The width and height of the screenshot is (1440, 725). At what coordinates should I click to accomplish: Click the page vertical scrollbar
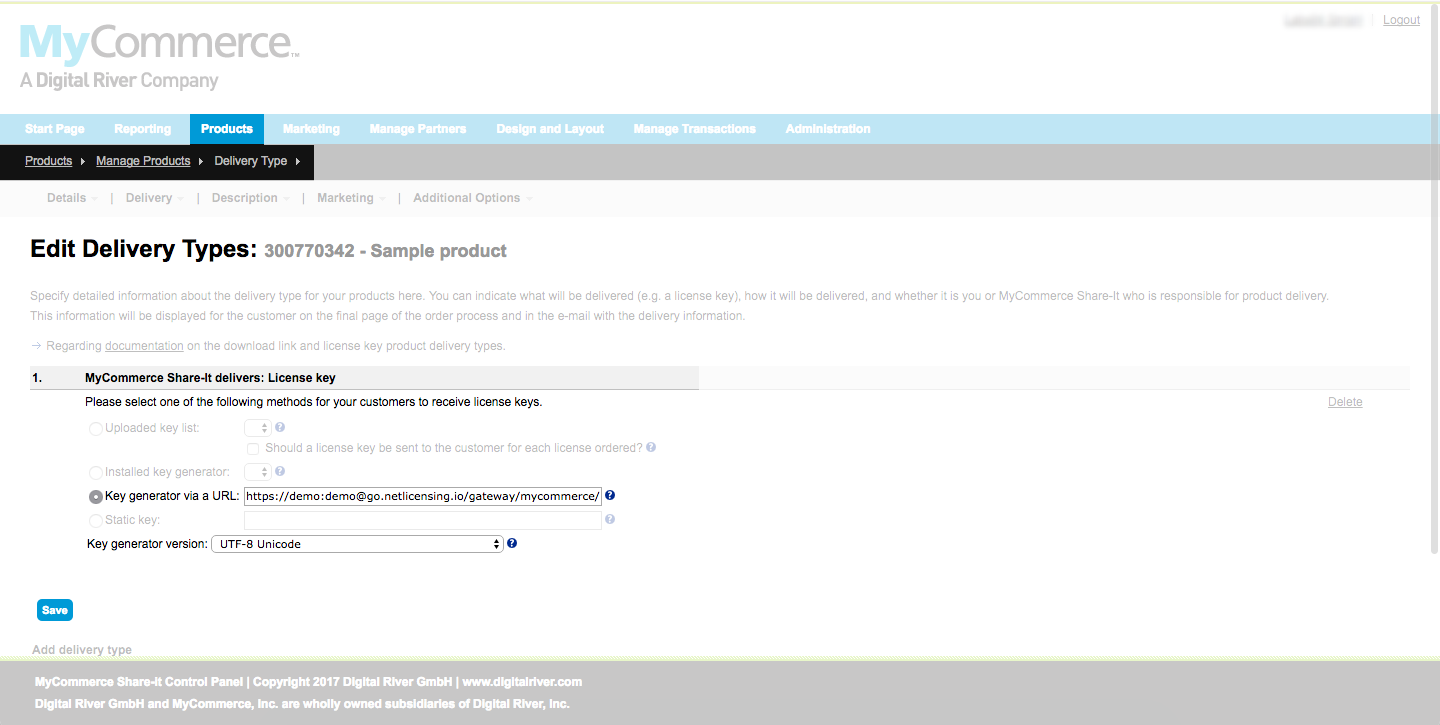1434,280
